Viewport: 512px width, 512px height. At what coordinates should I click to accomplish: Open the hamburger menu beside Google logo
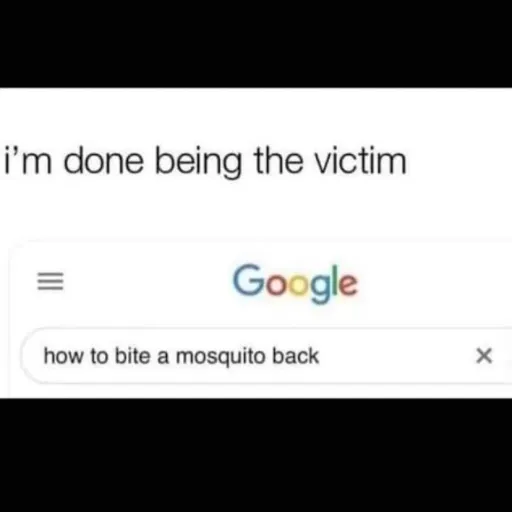[50, 281]
